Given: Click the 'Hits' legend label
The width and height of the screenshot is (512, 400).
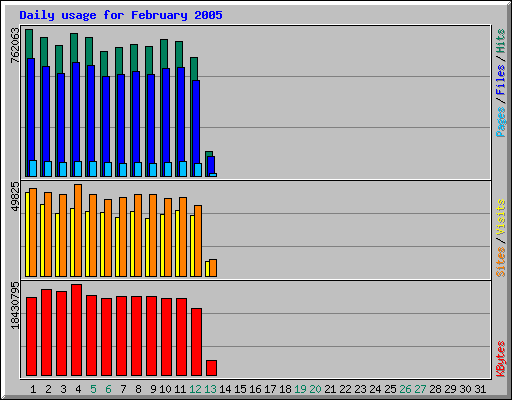Looking at the screenshot, I should pyautogui.click(x=500, y=41).
